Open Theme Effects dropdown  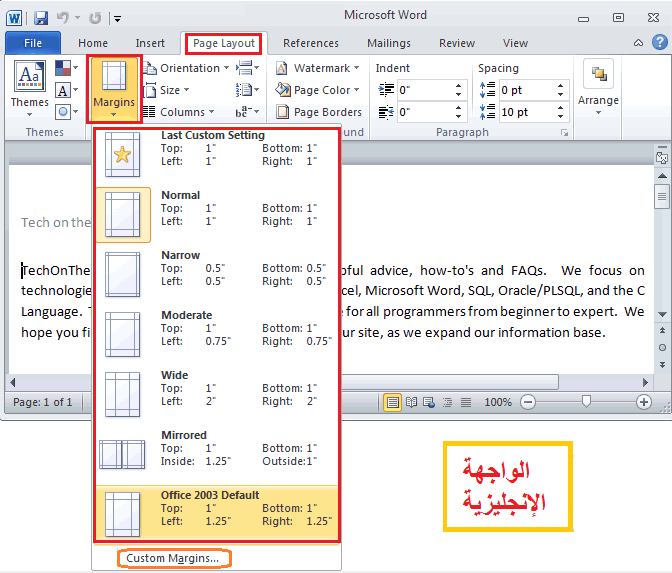(66, 112)
